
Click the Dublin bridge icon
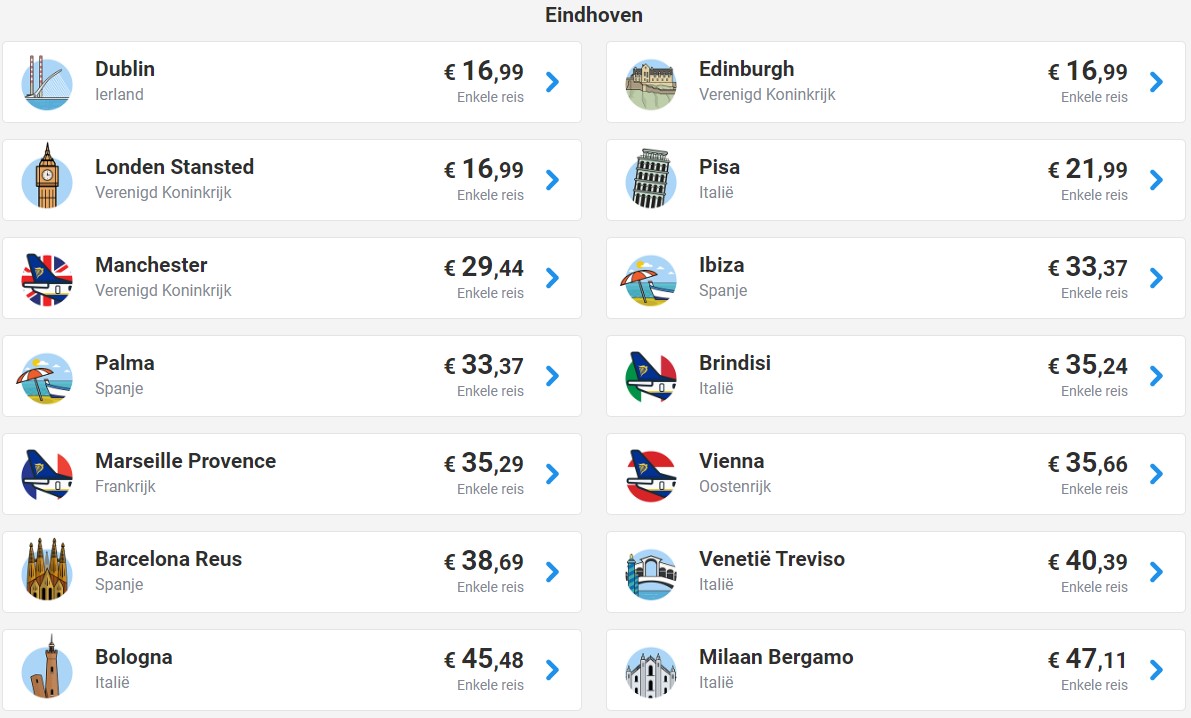pos(47,83)
